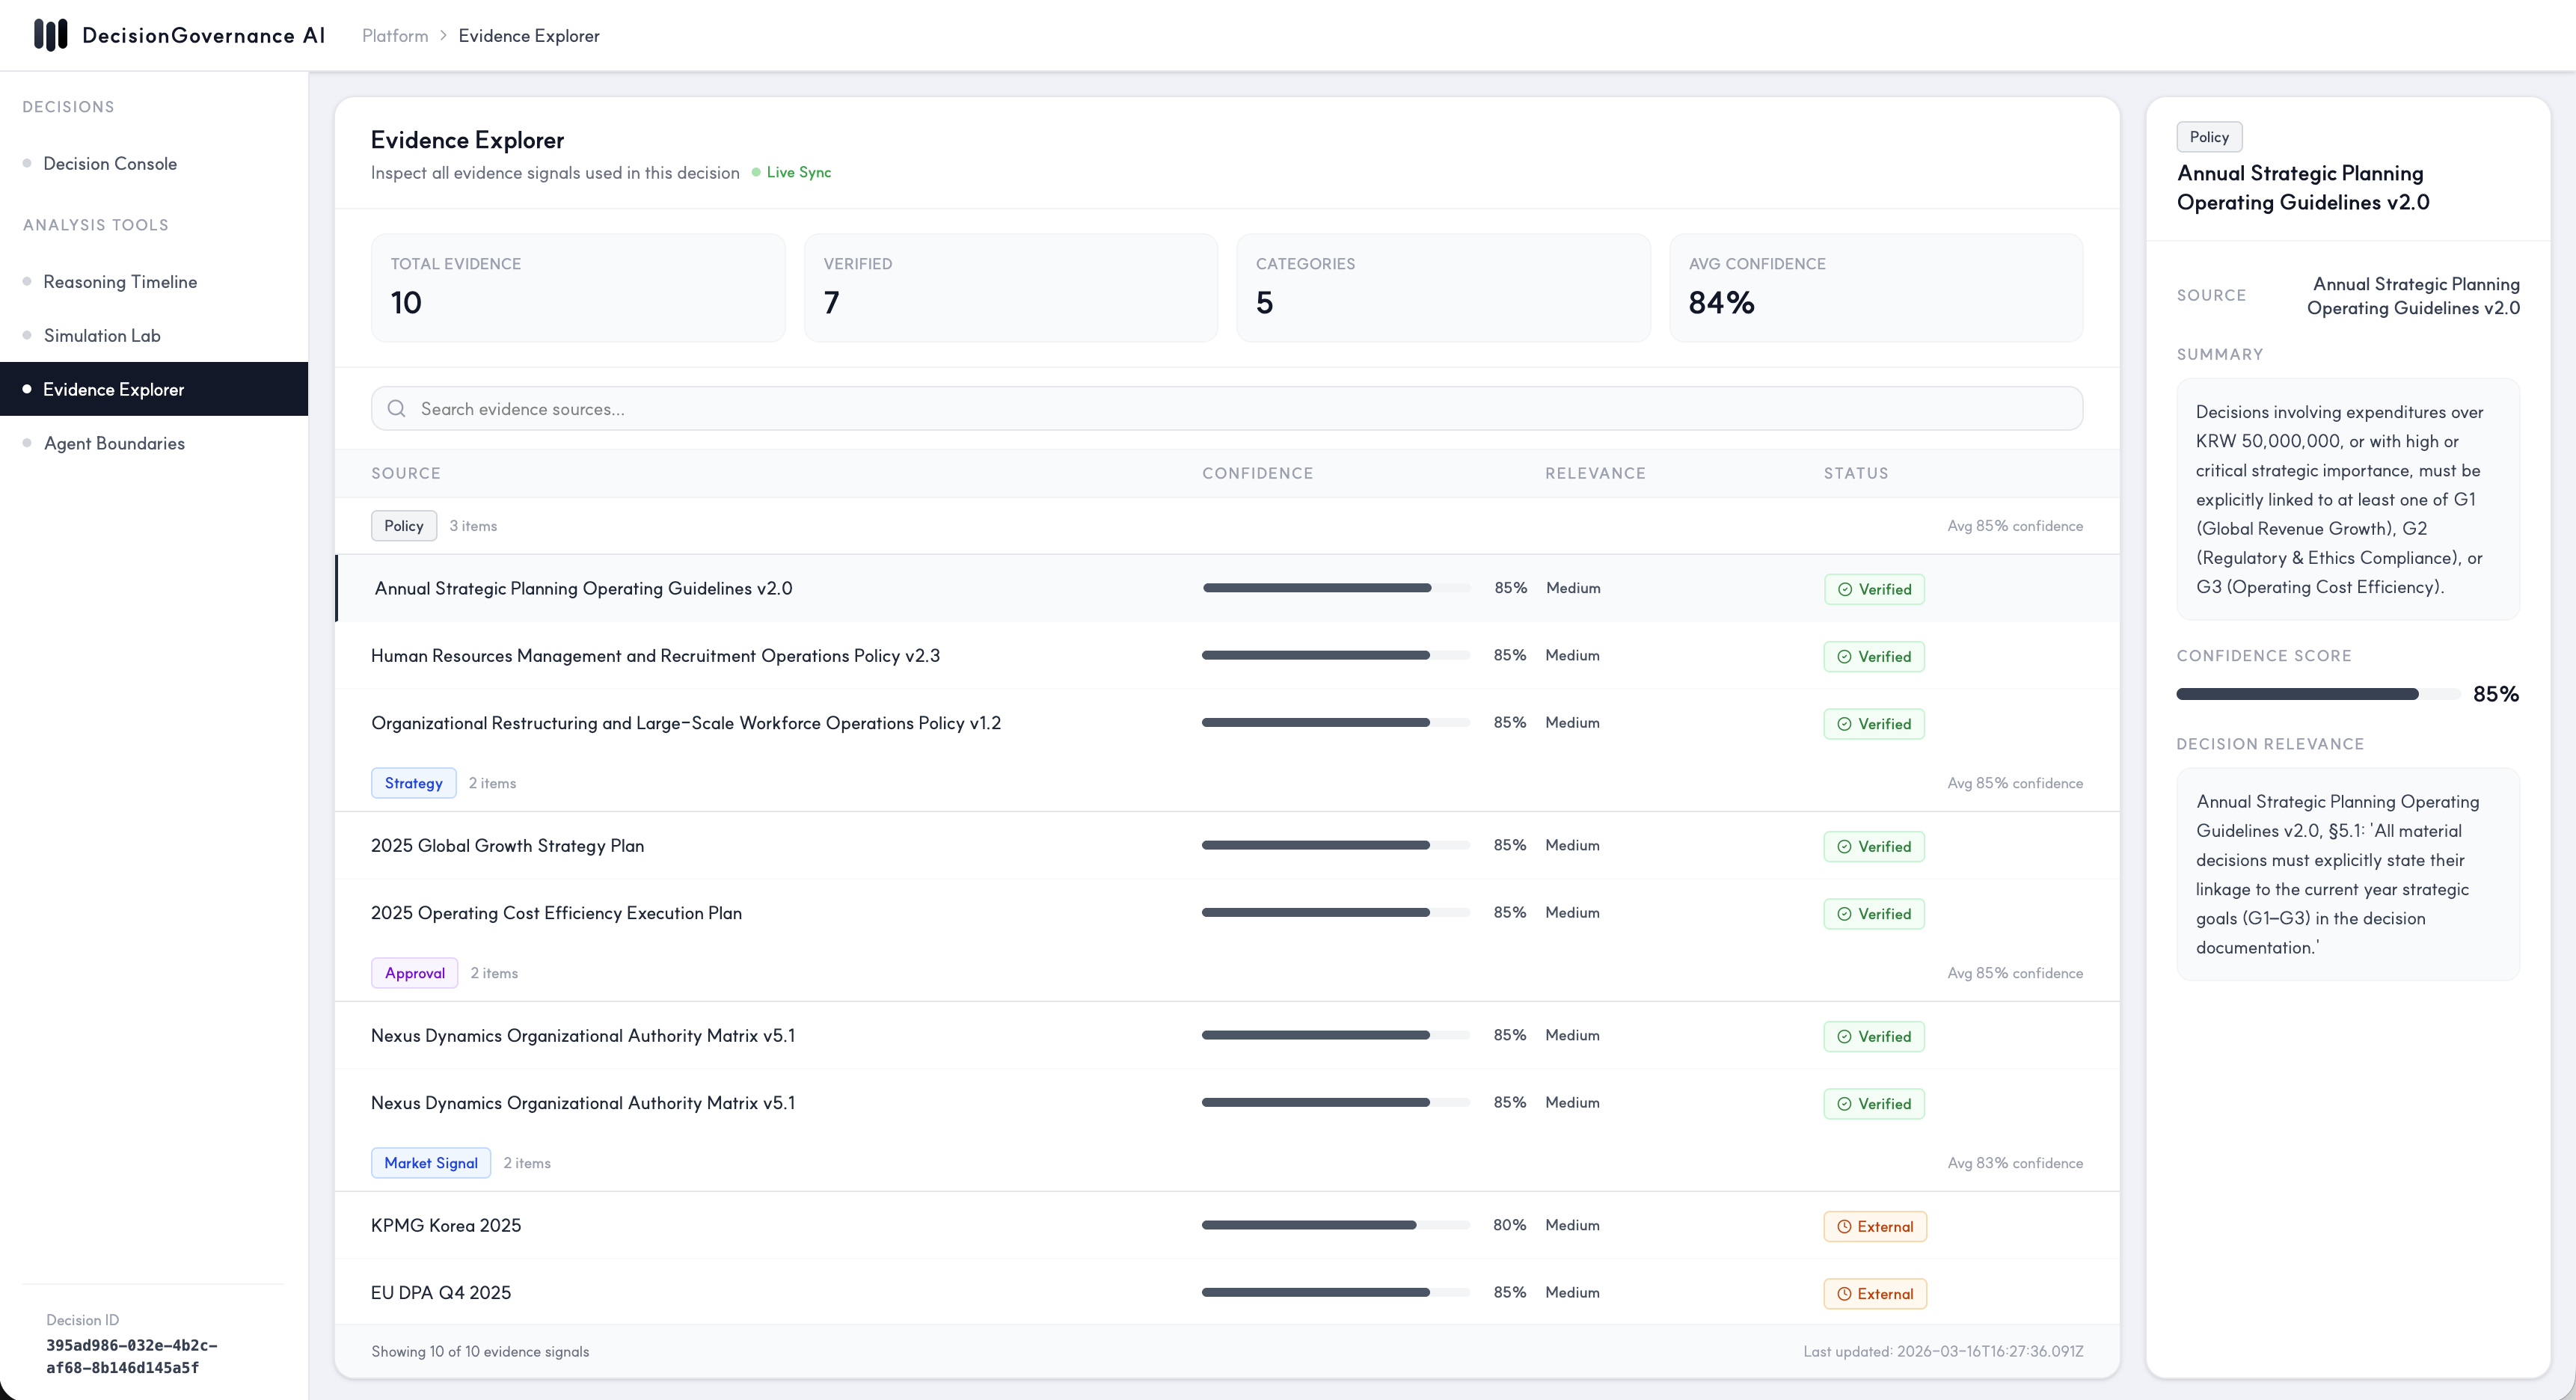Click the Verified badge for Operating Cost Efficiency plan
The image size is (2576, 1400).
coord(1874,914)
